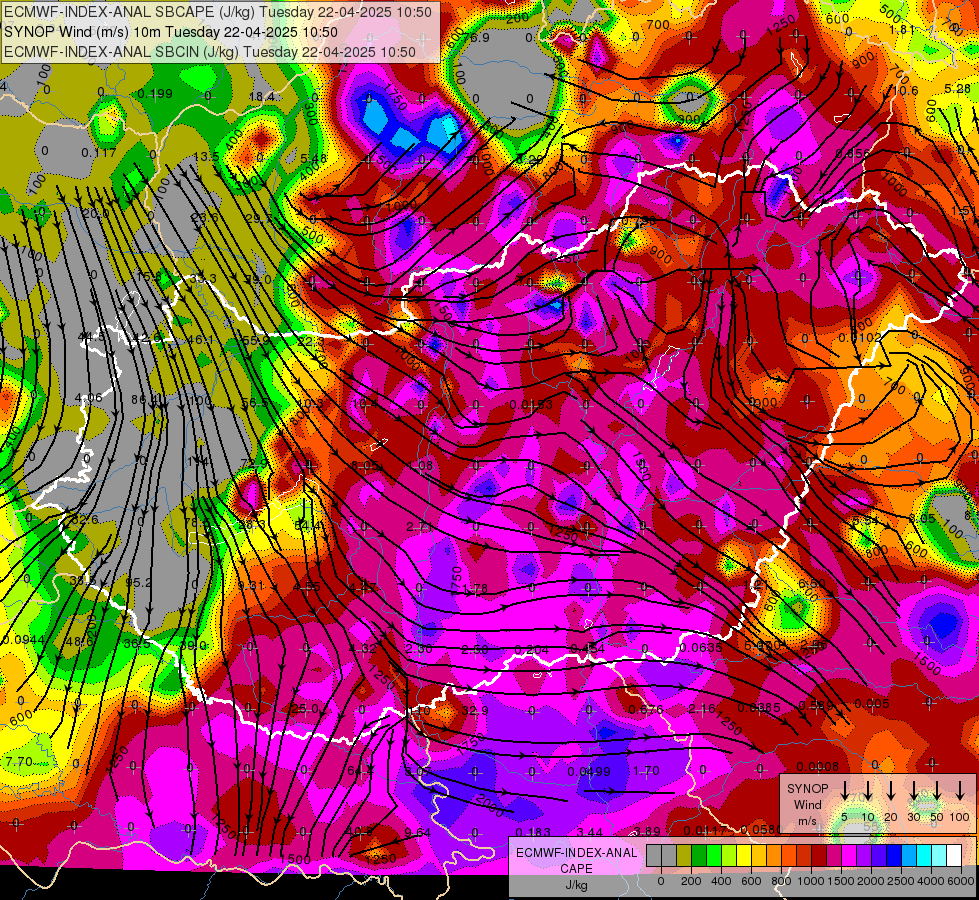979x900 pixels.
Task: Pick the bright magenta CAPE legend swatch
Action: tap(849, 856)
